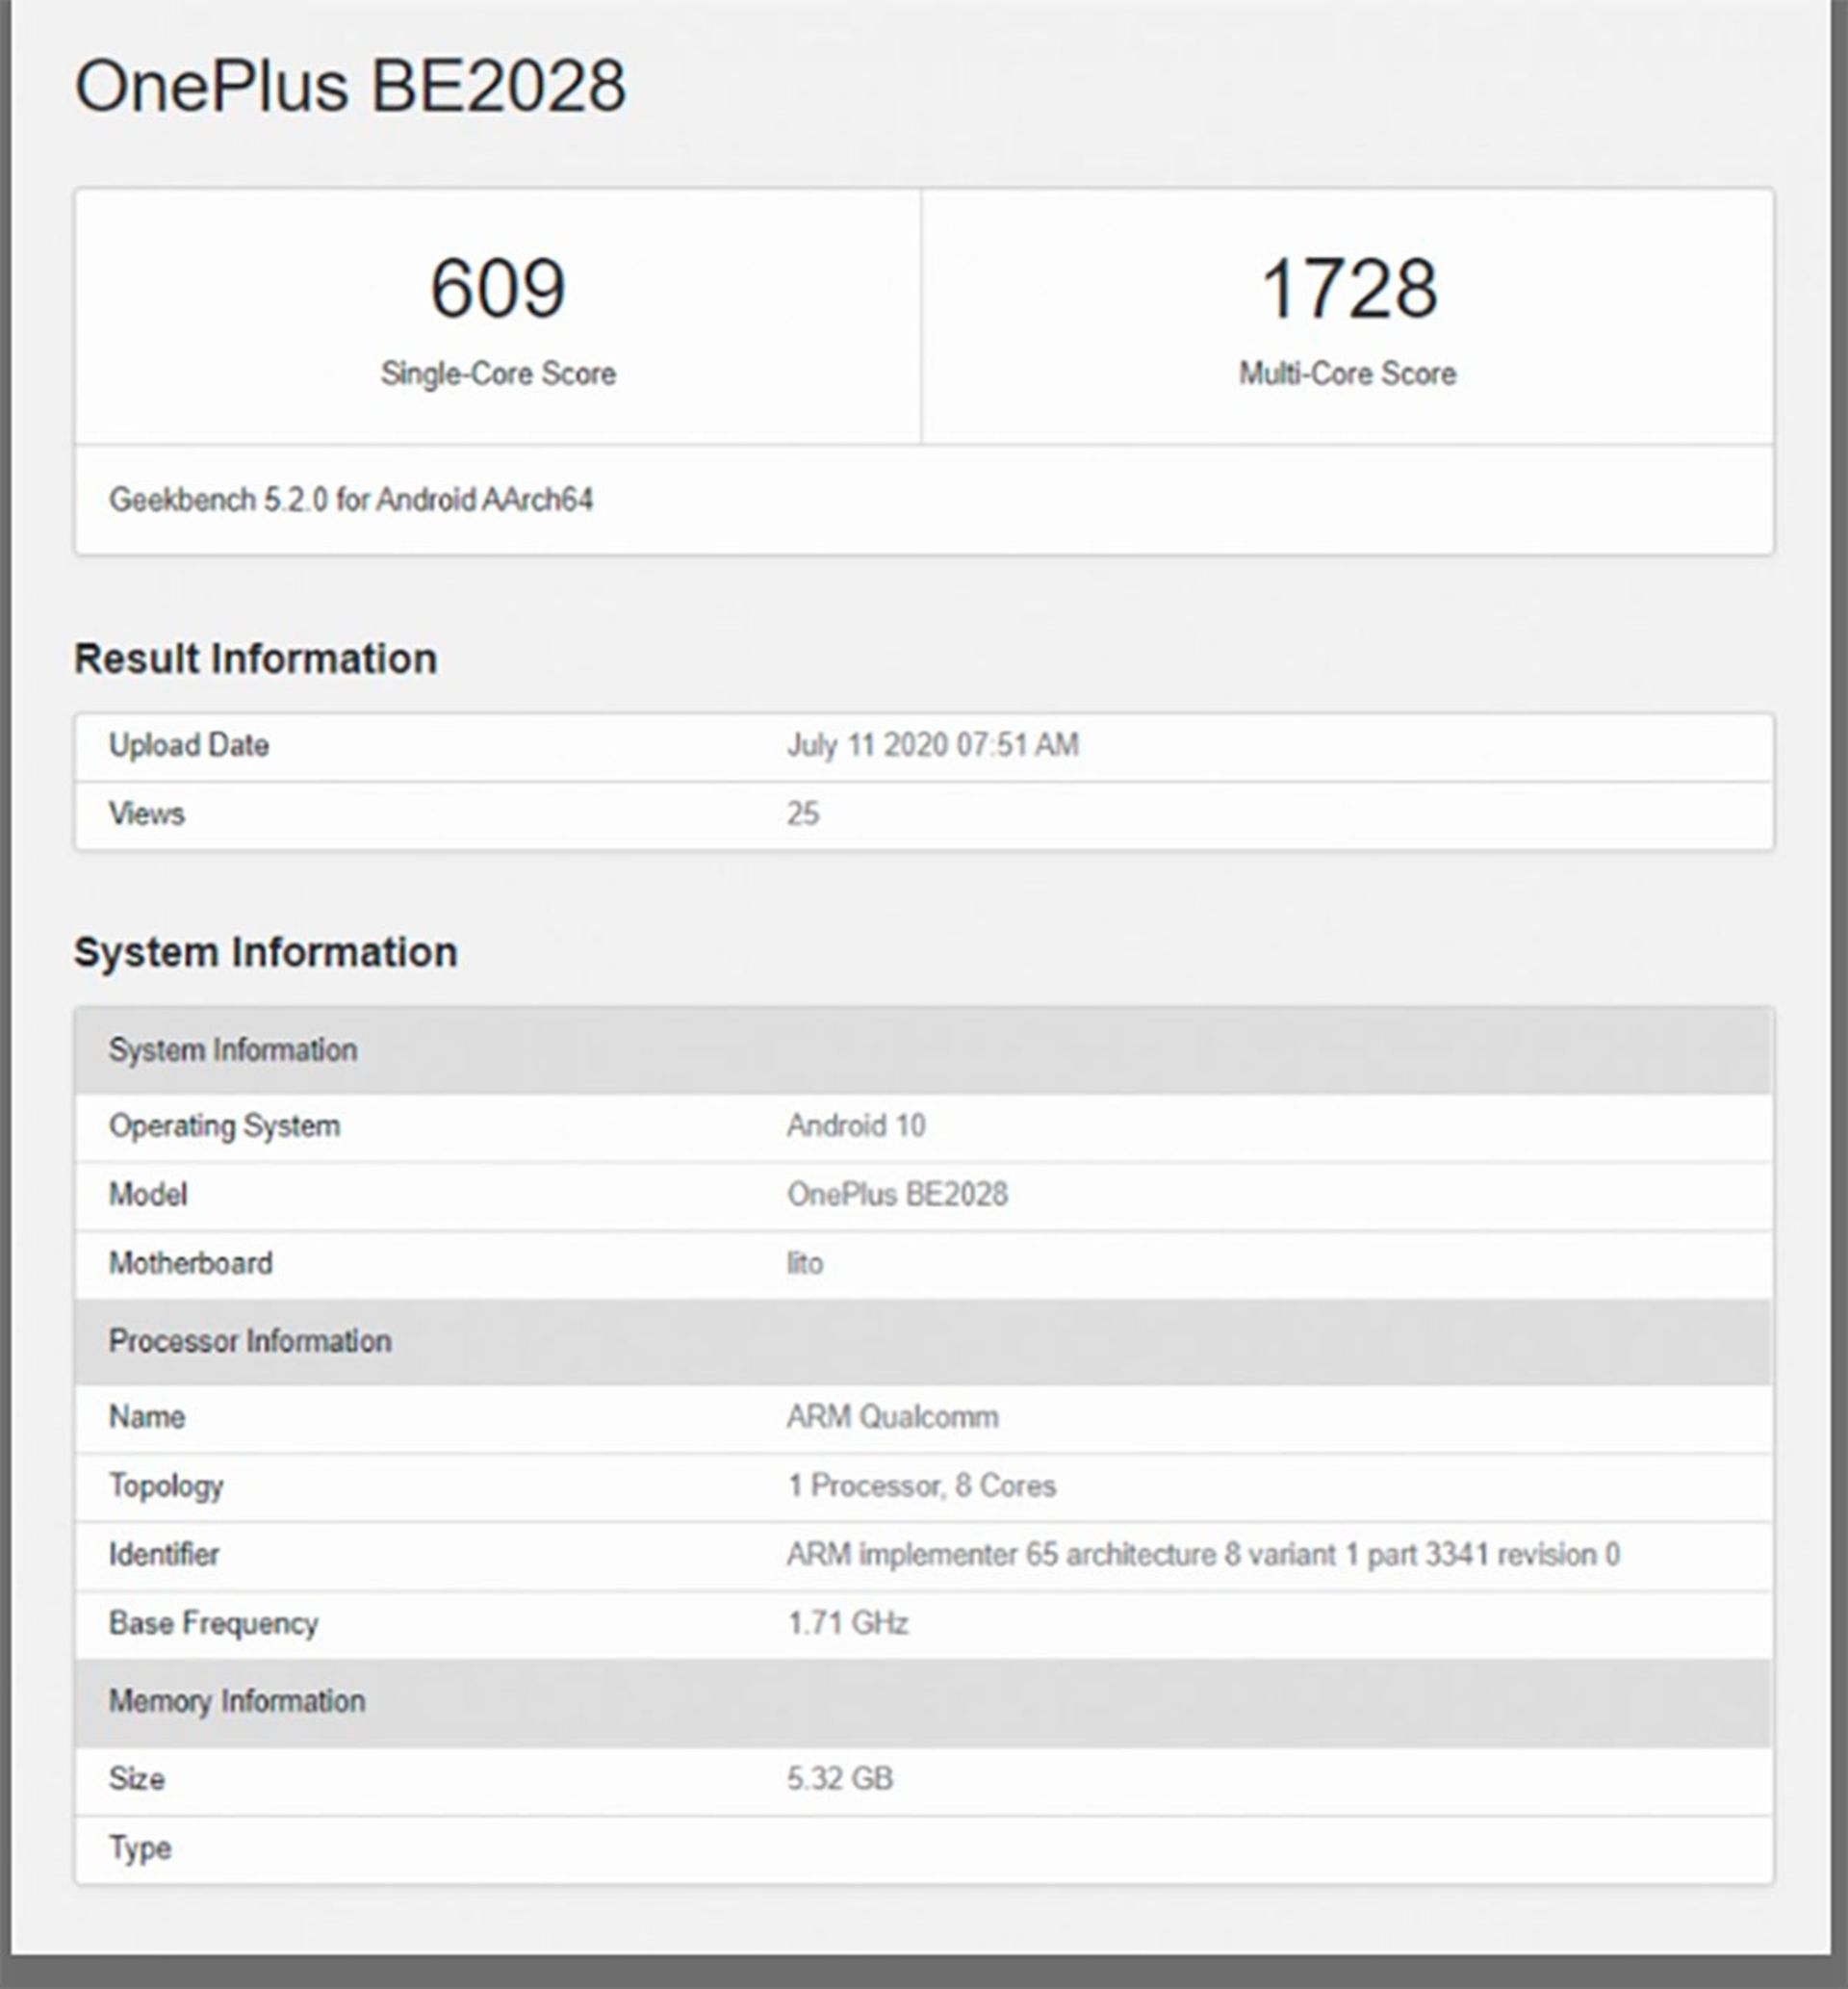Screen dimensions: 1848x1989
Task: Click the ARM implementer identifier string
Action: pos(1202,1555)
